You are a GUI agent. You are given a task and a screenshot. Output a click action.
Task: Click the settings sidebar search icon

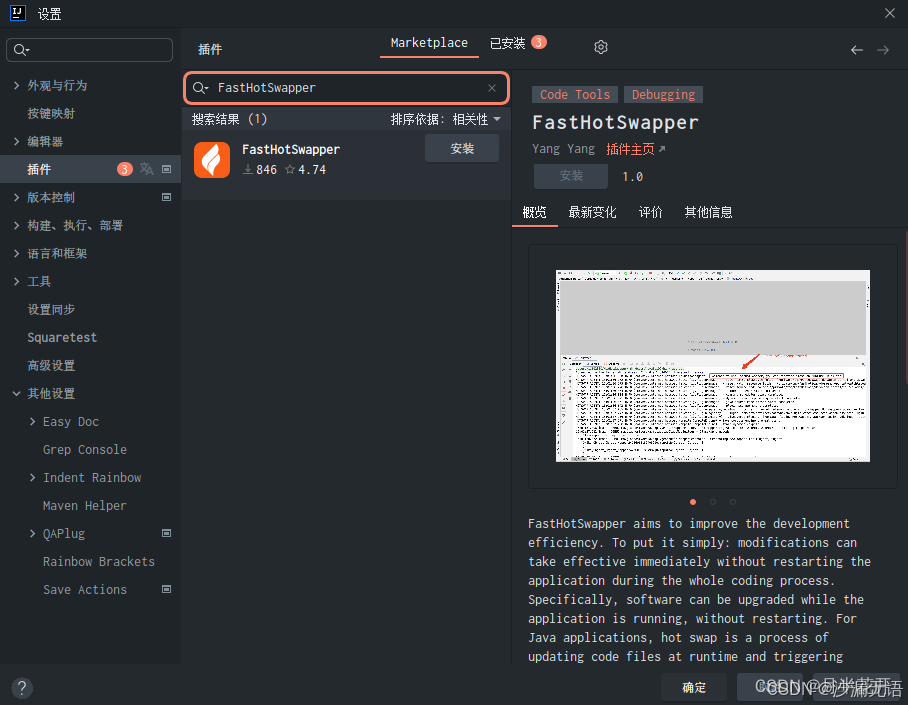21,50
